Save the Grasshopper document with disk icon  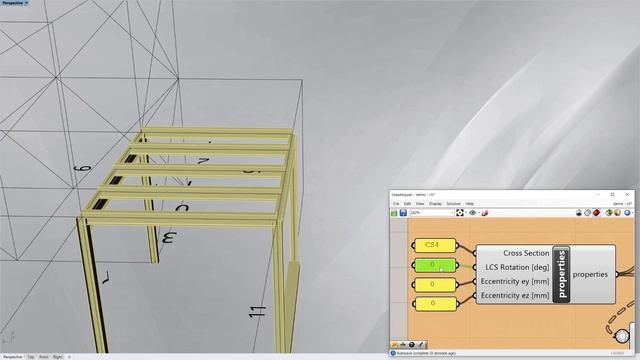pyautogui.click(x=403, y=213)
